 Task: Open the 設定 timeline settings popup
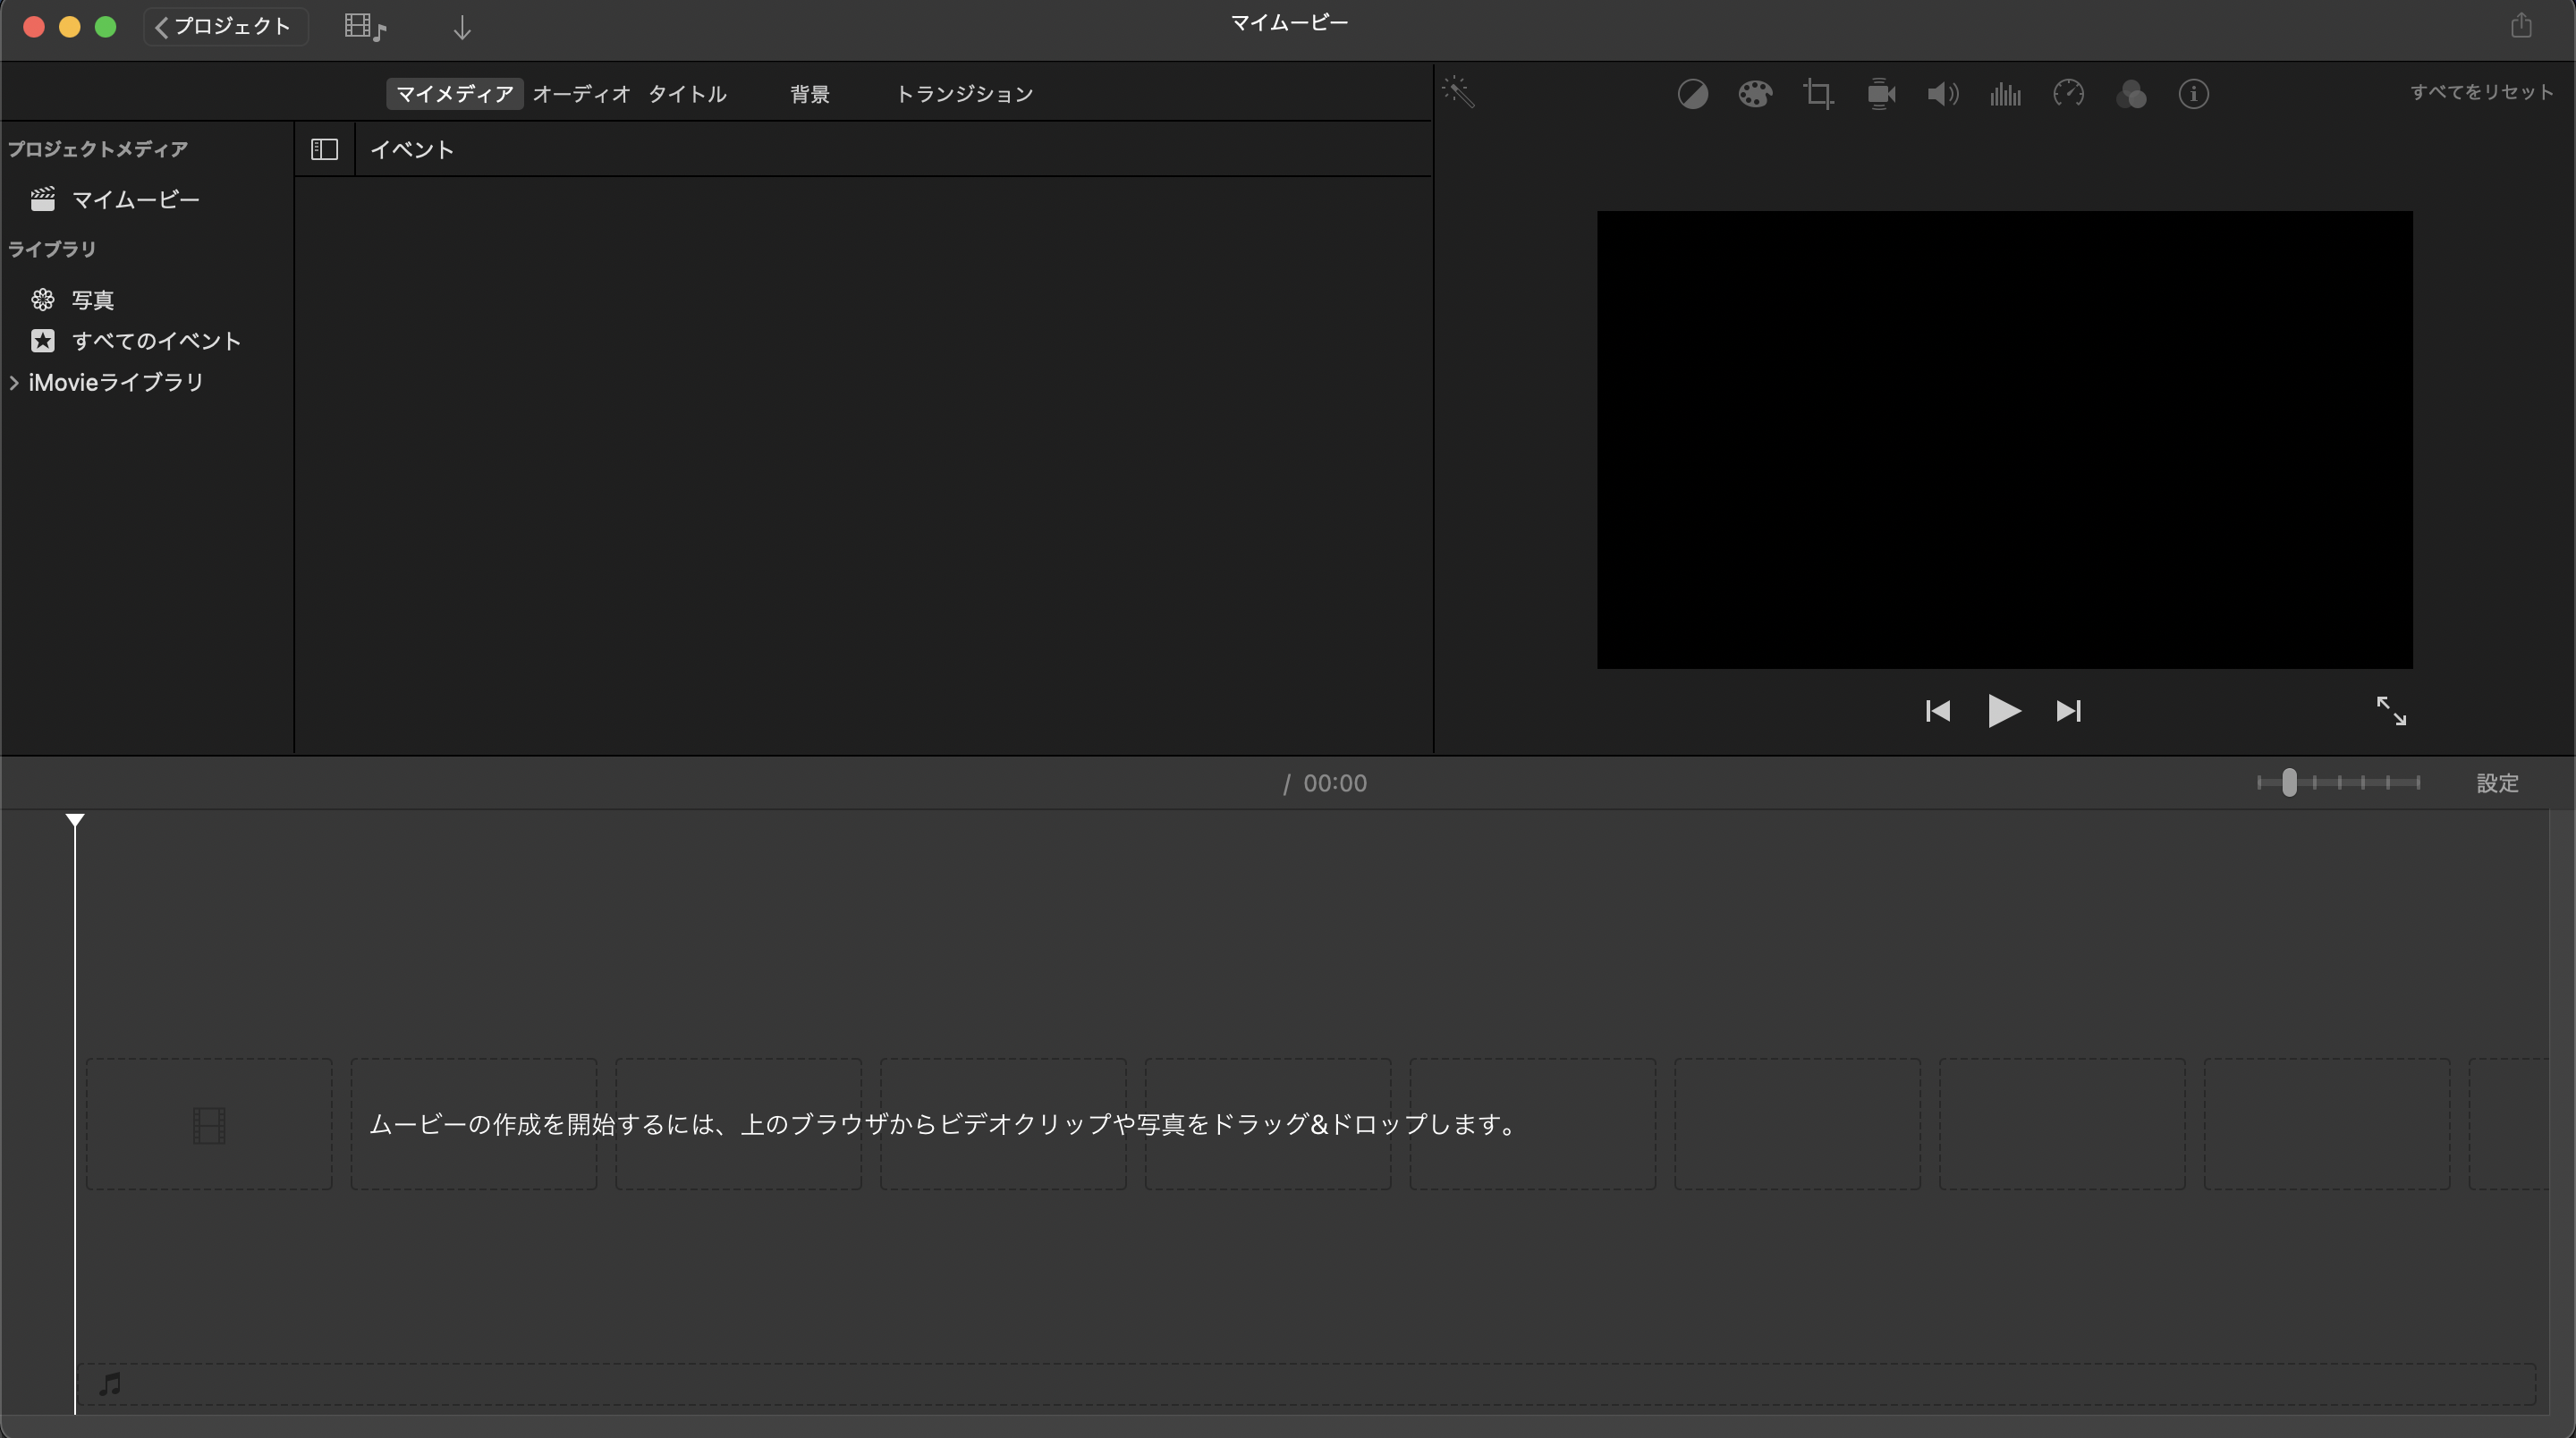[2496, 783]
